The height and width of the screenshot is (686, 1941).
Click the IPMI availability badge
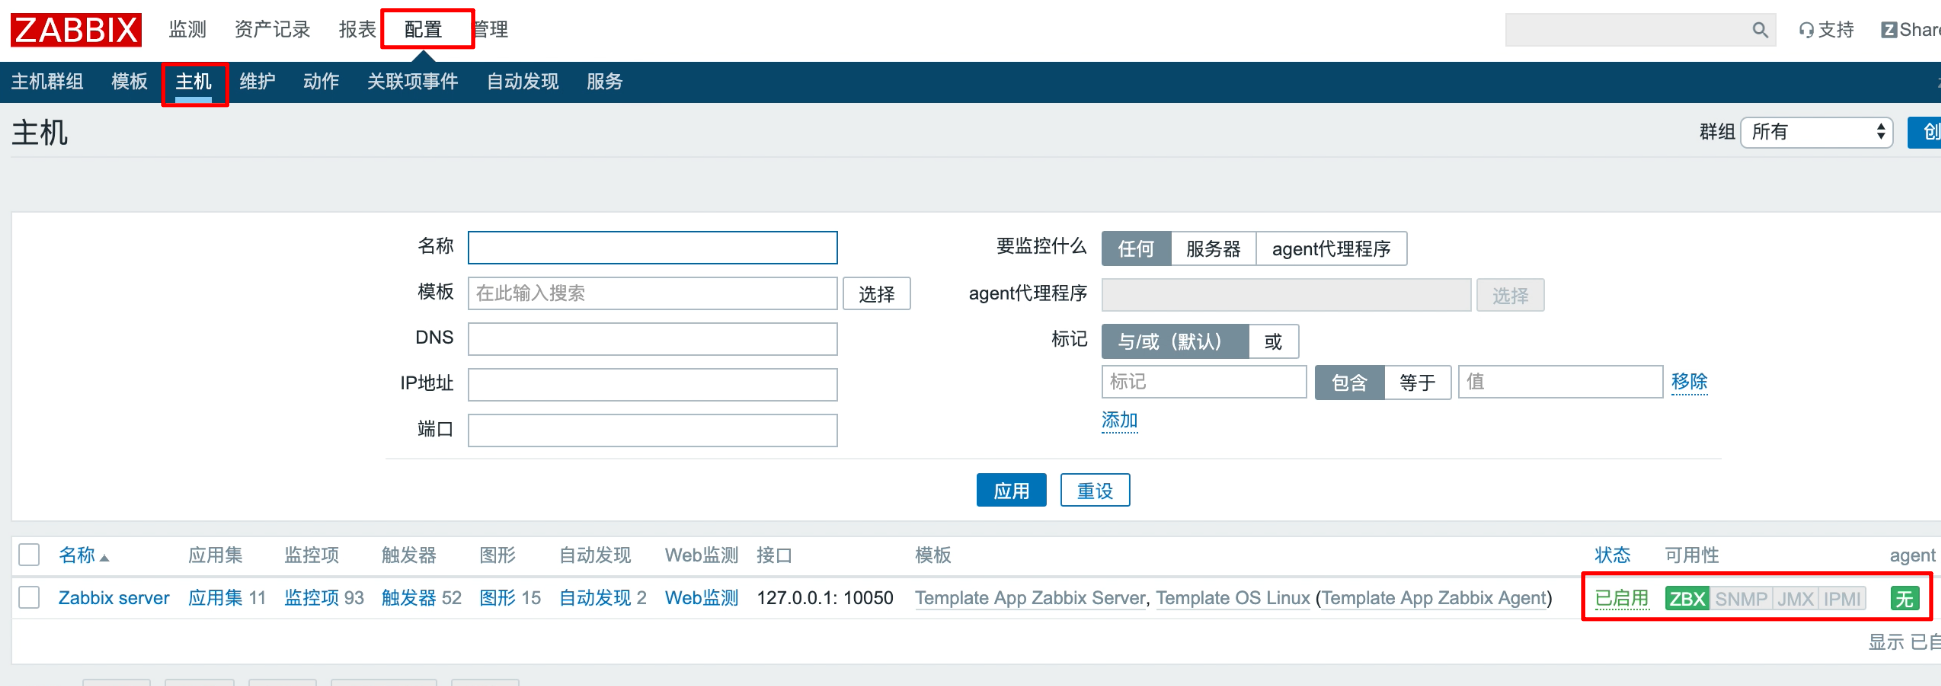1842,599
